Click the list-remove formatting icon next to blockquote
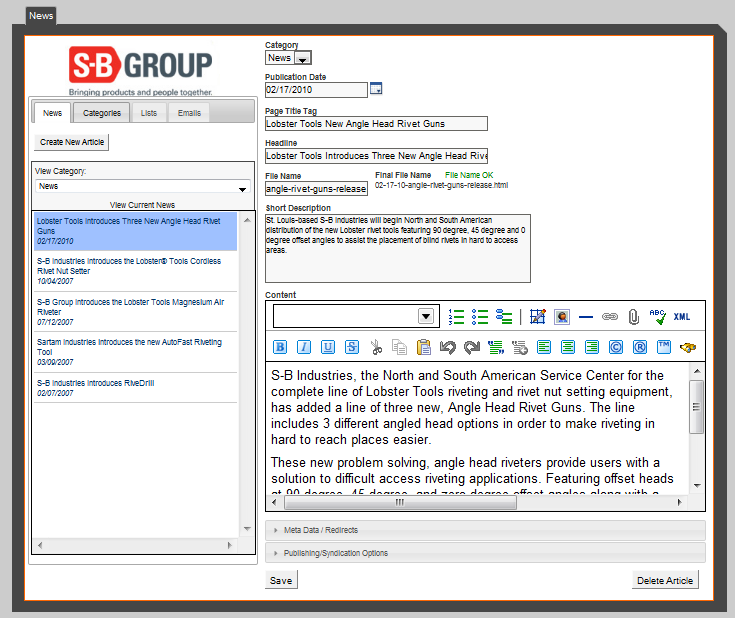This screenshot has width=735, height=618. (x=520, y=347)
